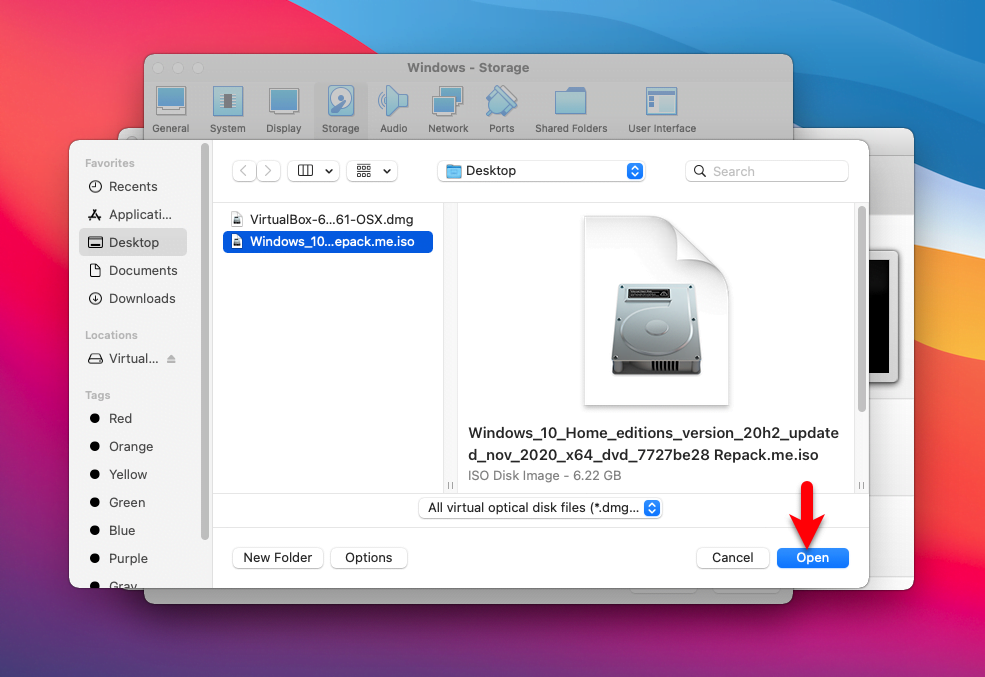The width and height of the screenshot is (985, 677).
Task: Click the Downloads arrow icon in sidebar
Action: pos(95,299)
